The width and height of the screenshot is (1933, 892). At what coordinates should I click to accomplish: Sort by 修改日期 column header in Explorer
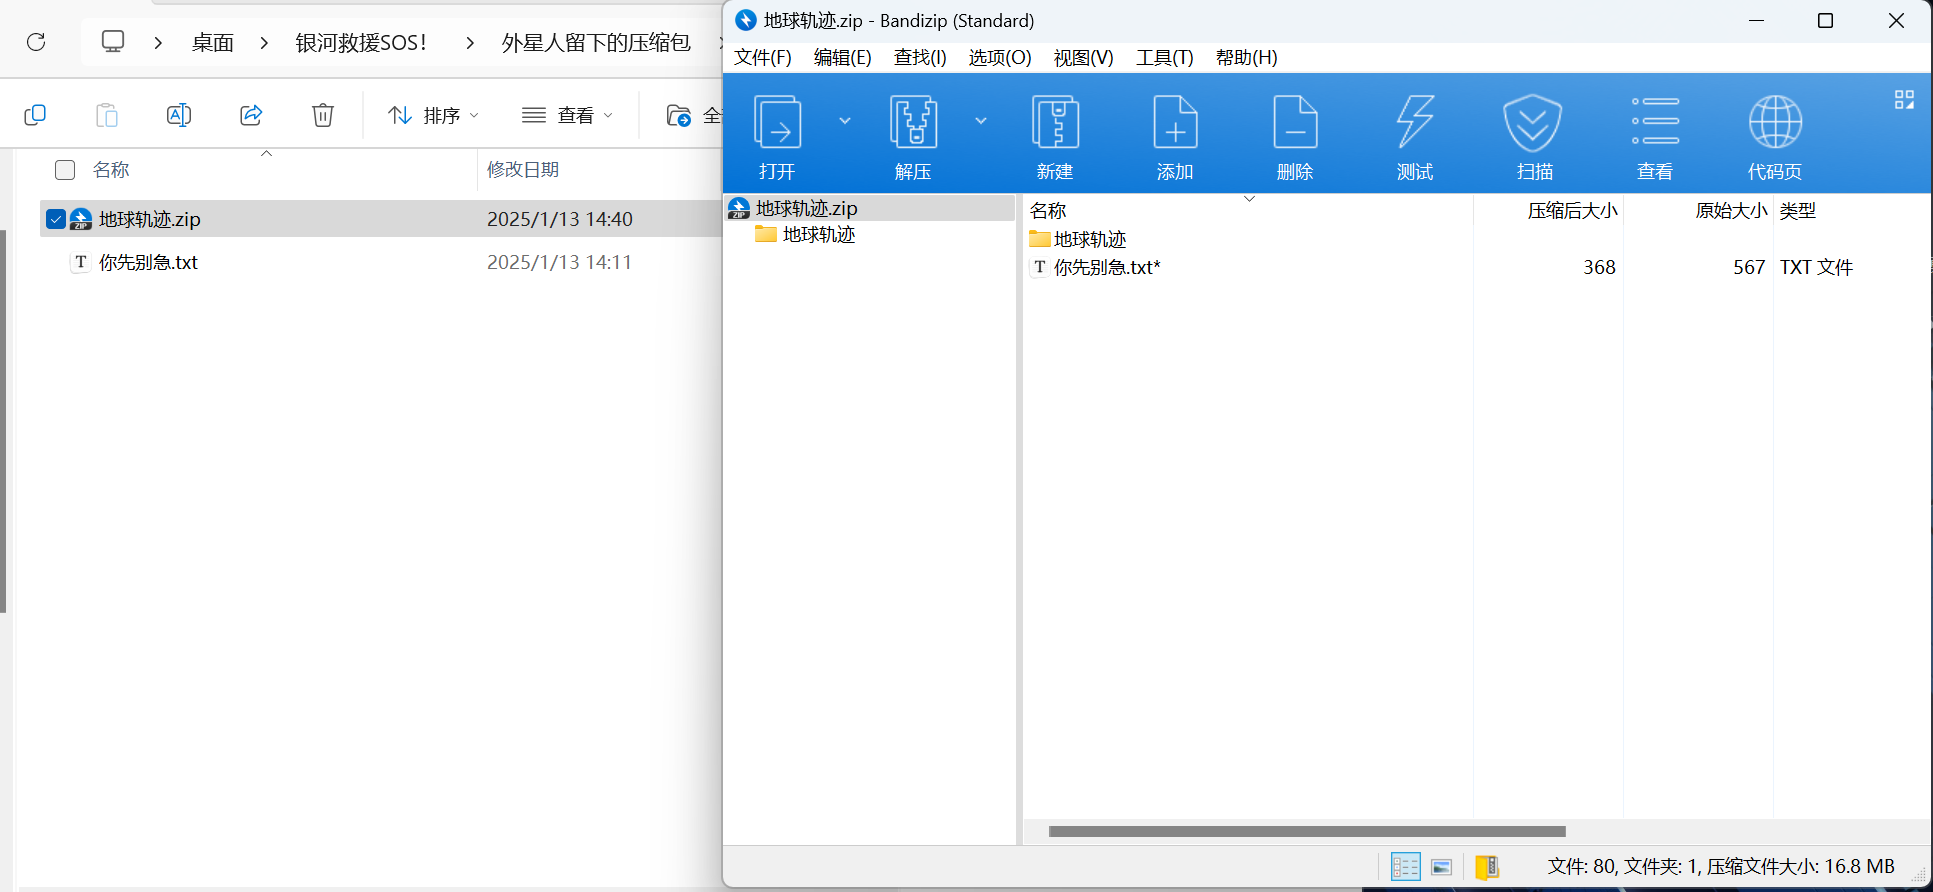point(523,170)
